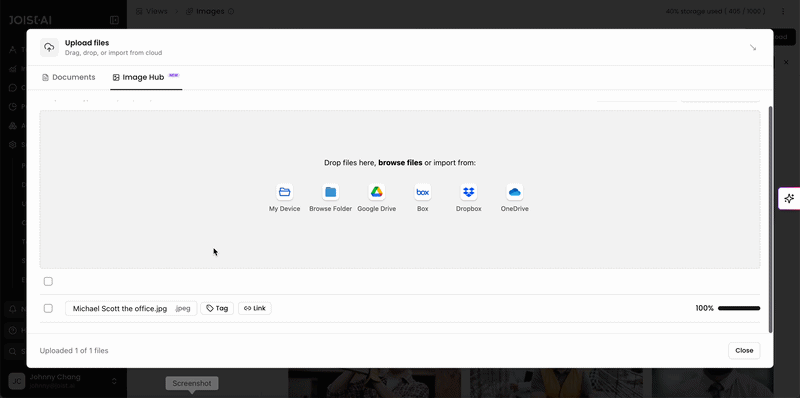The image size is (800, 398).
Task: Click the browse files link
Action: 401,163
